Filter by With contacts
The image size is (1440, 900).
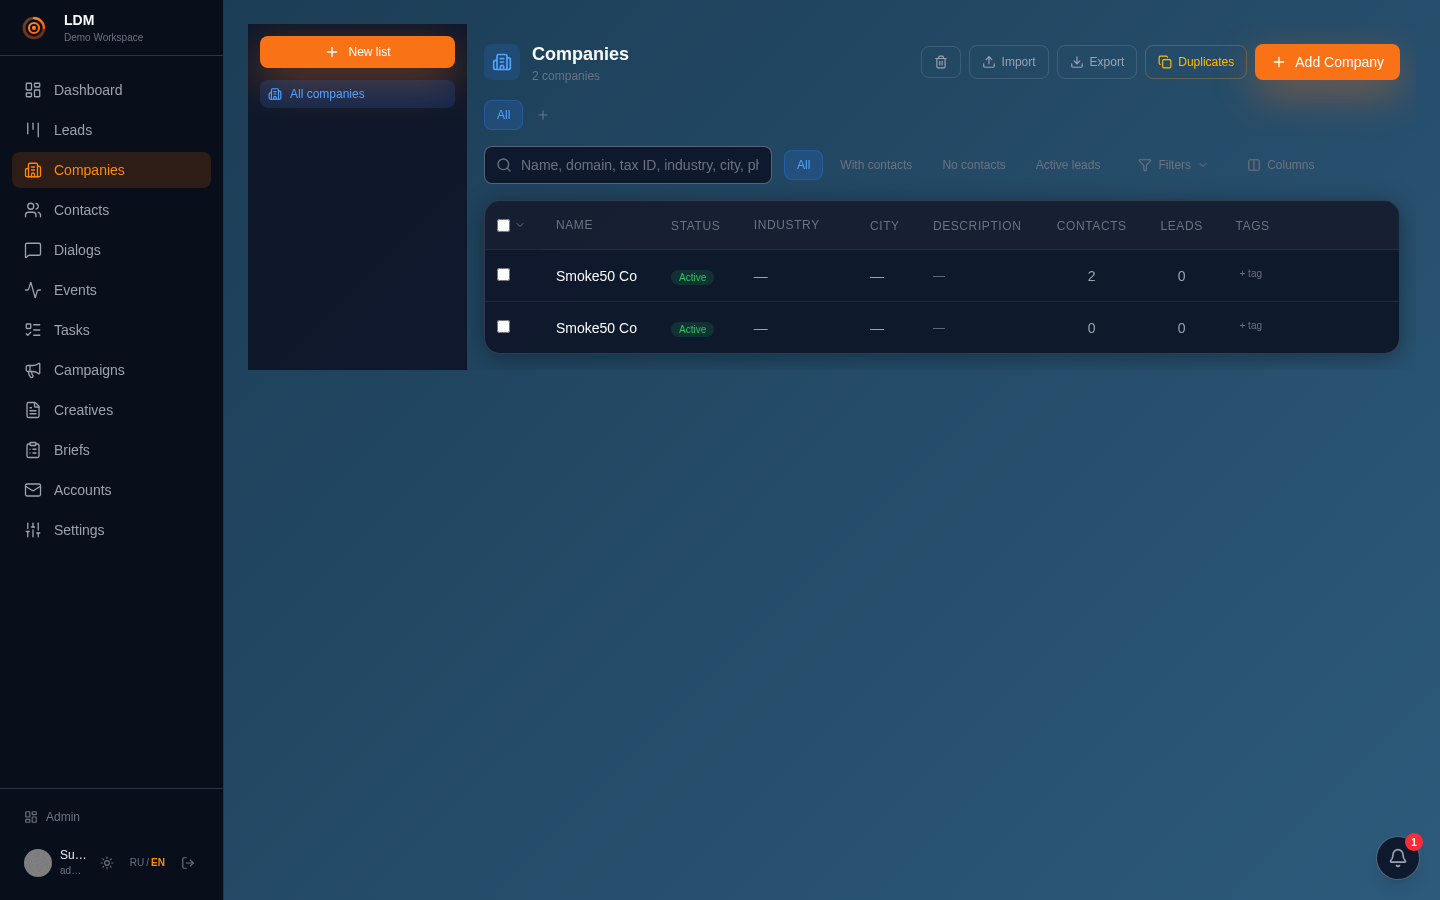click(876, 165)
